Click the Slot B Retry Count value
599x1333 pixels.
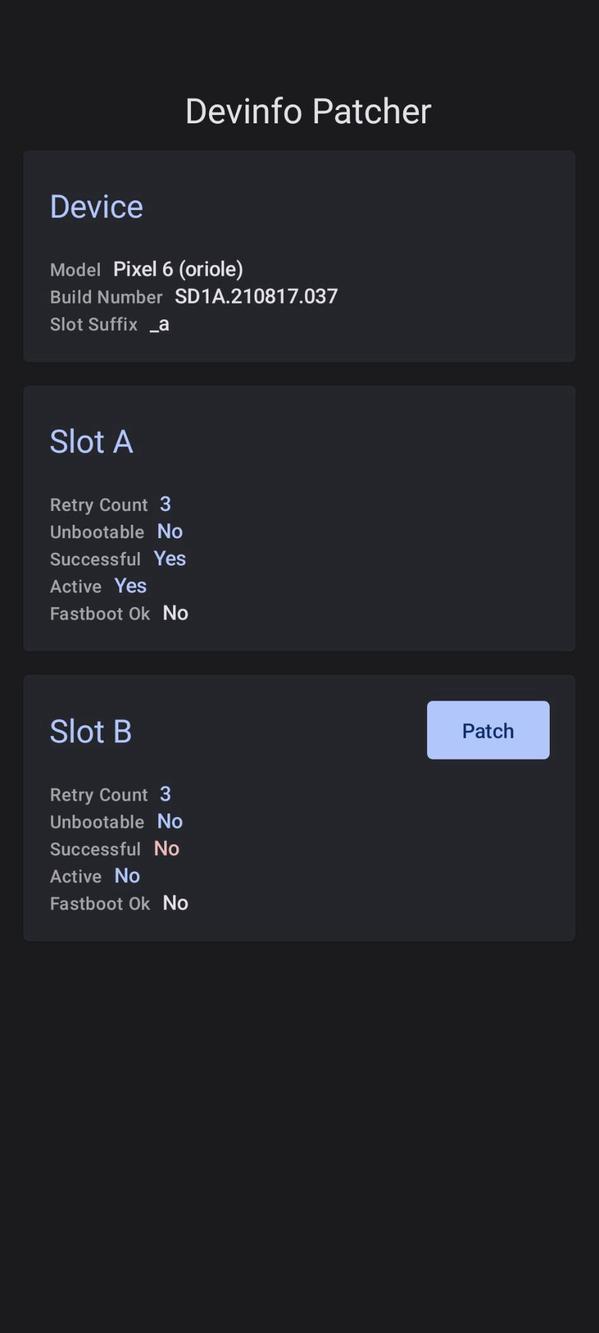coord(164,794)
